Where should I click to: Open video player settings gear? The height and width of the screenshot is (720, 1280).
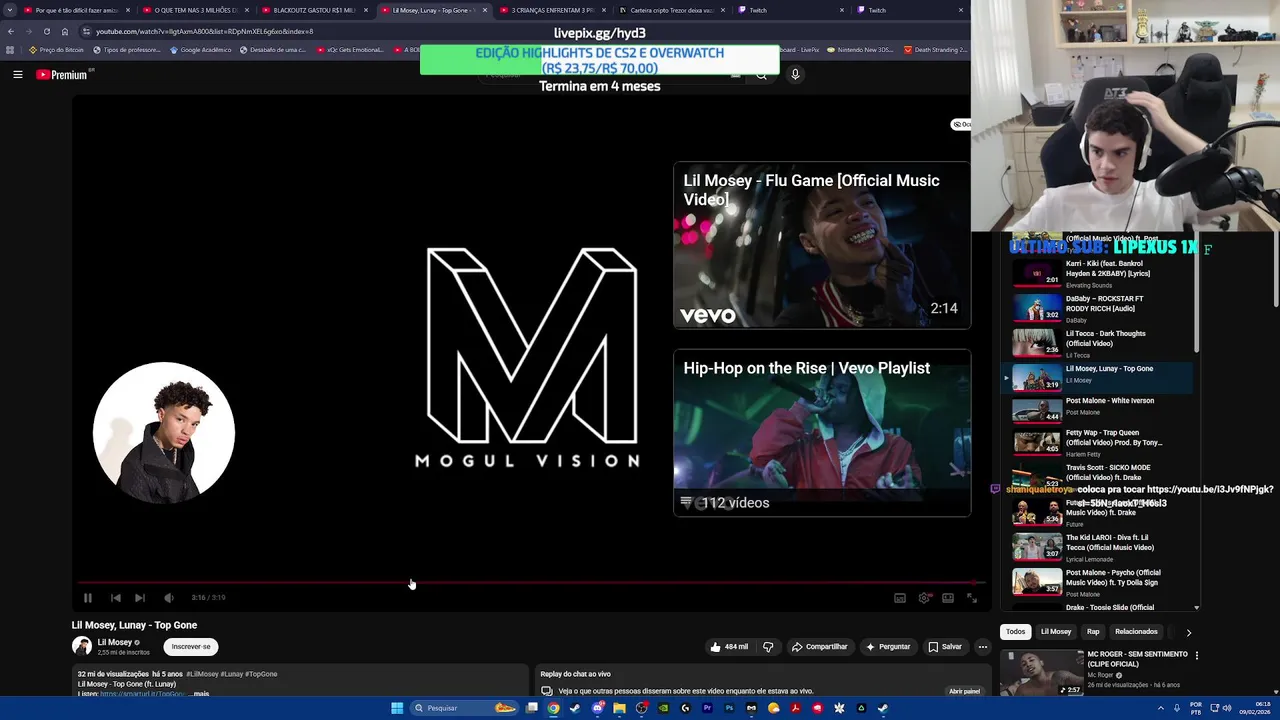[924, 598]
